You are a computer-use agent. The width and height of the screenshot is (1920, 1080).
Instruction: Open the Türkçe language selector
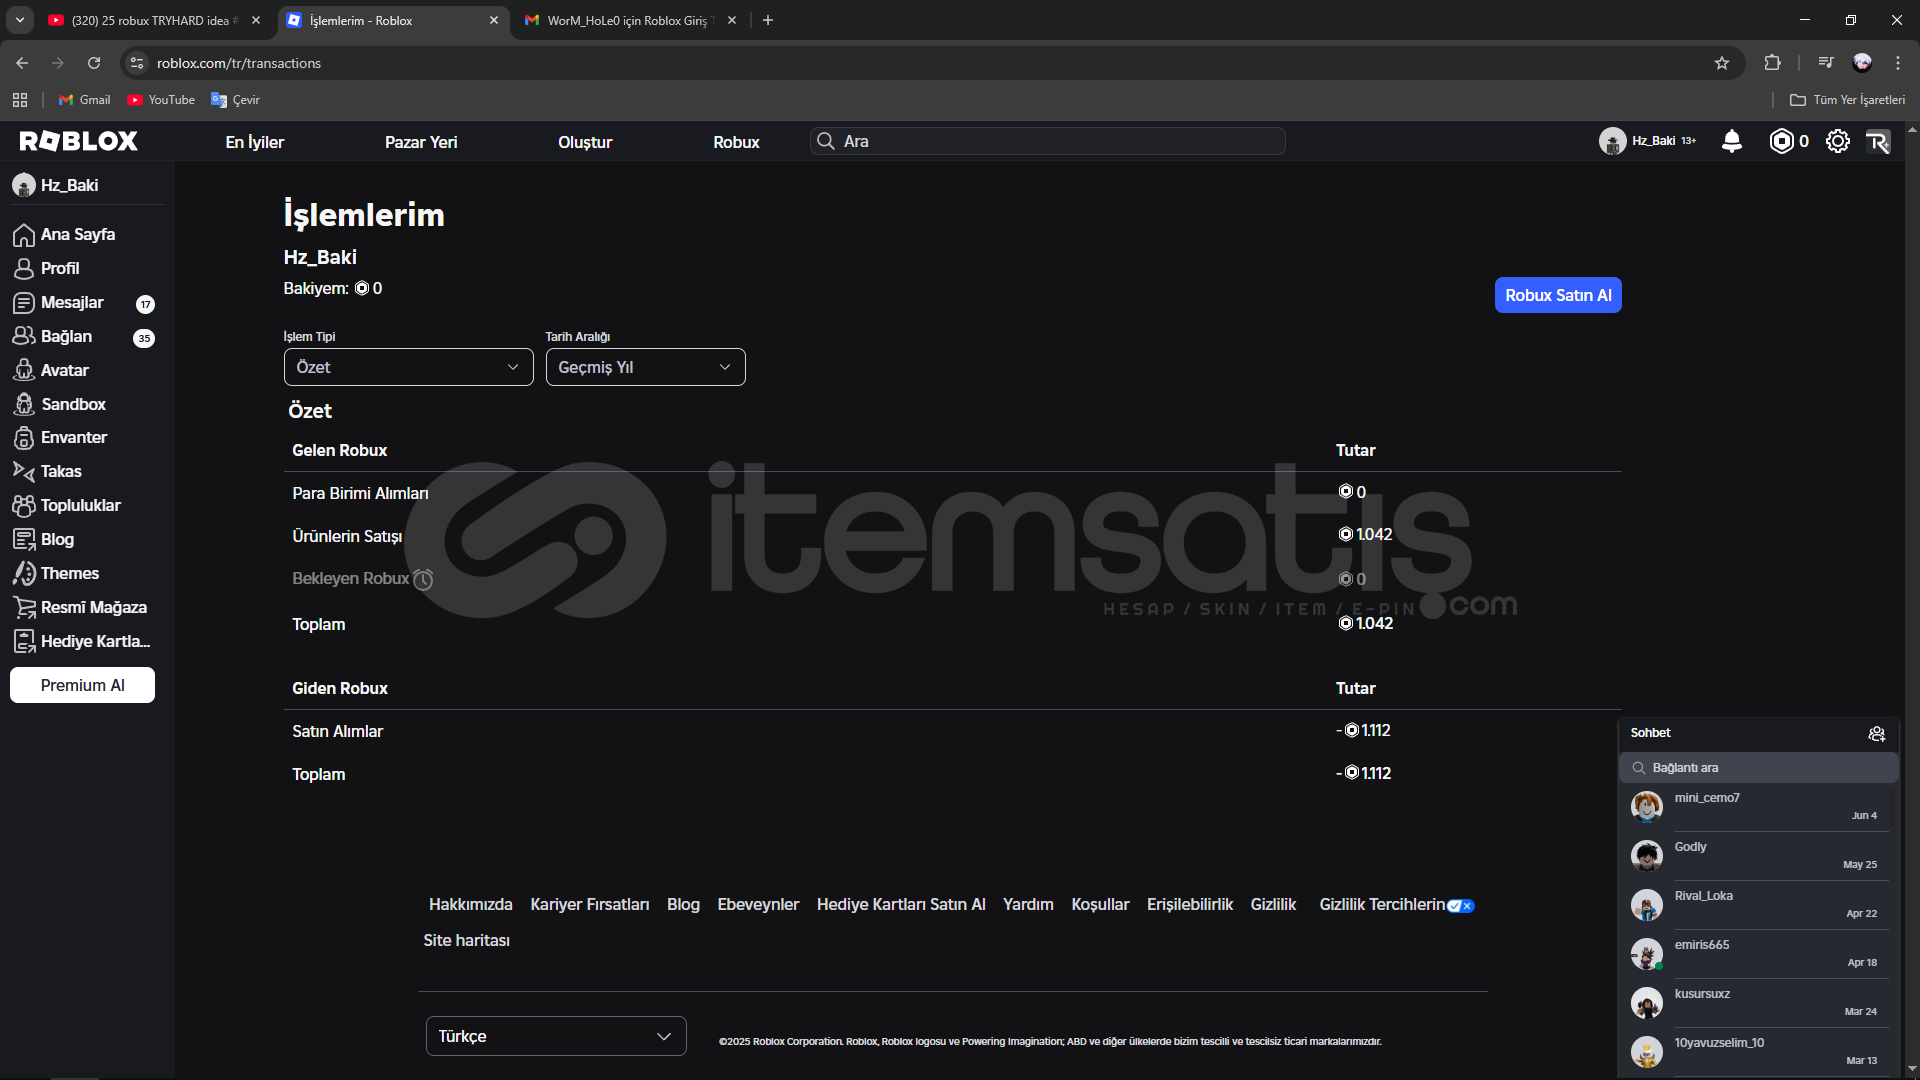click(x=555, y=1036)
